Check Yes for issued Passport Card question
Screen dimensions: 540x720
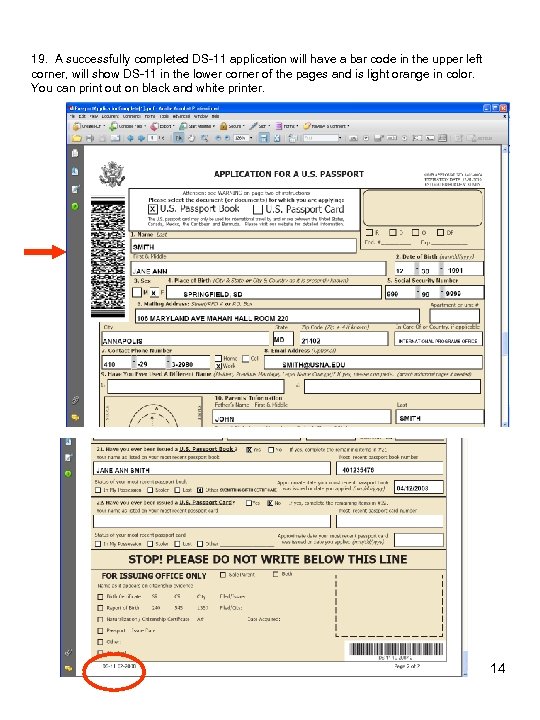(248, 503)
